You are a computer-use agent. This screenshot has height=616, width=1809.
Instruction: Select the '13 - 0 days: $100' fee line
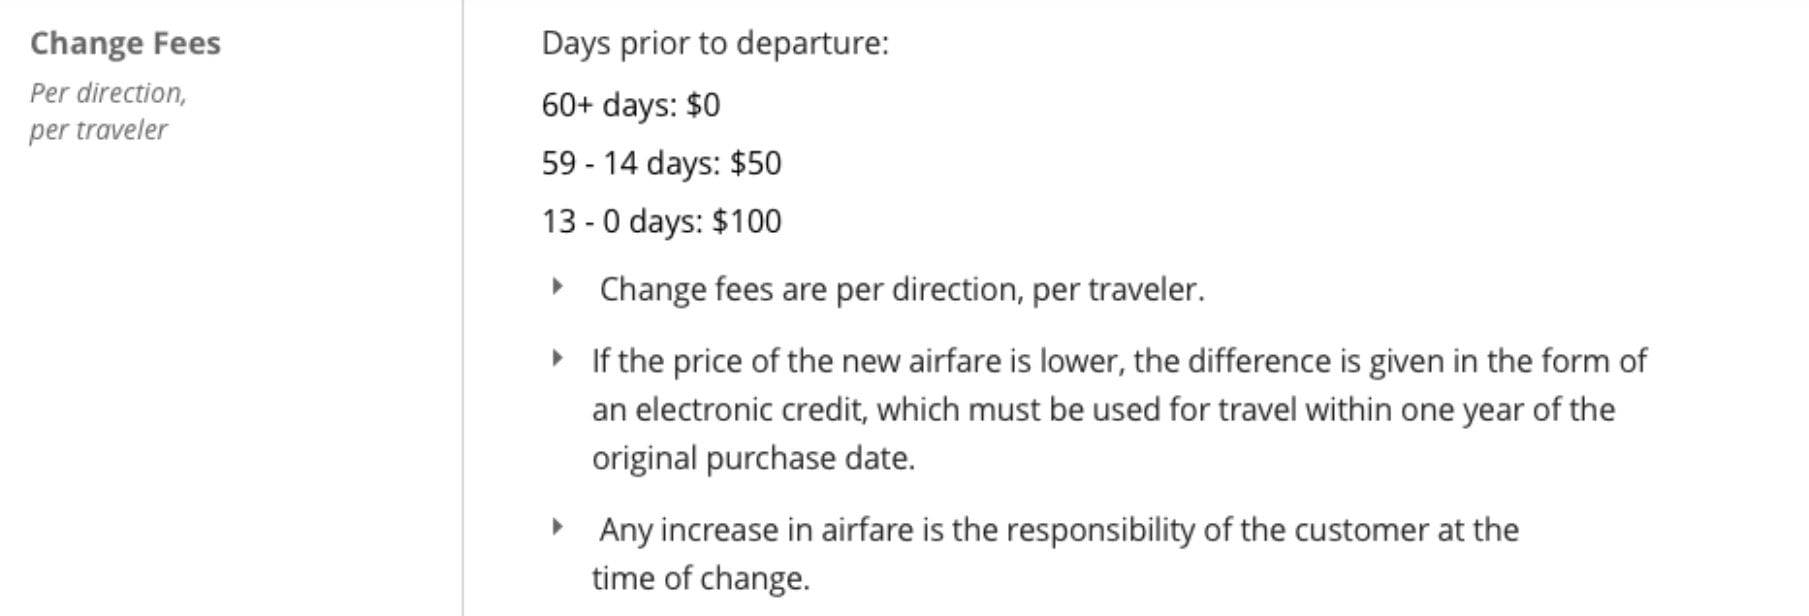point(662,221)
